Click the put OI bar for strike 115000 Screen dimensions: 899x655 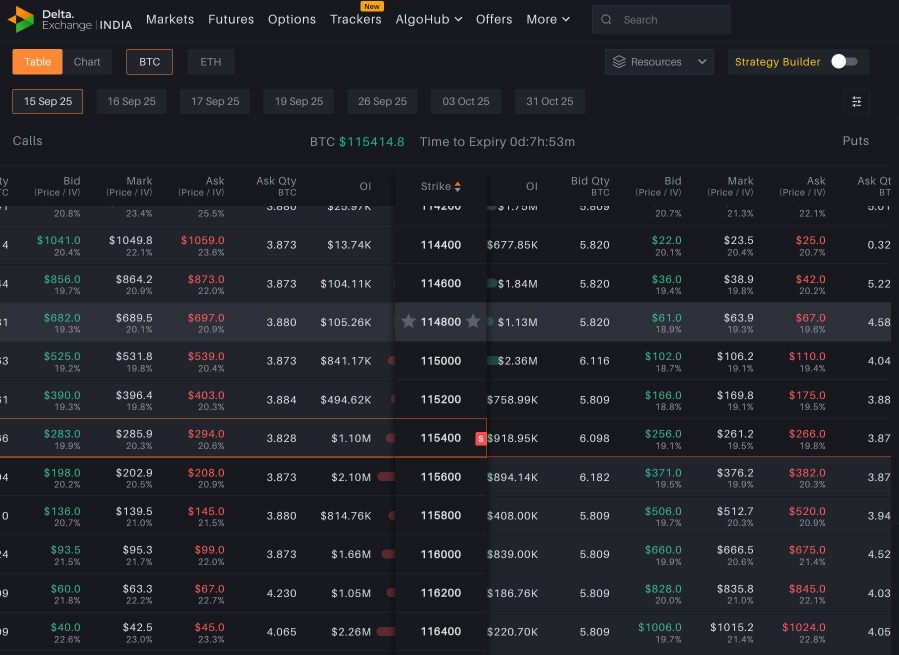pyautogui.click(x=494, y=361)
